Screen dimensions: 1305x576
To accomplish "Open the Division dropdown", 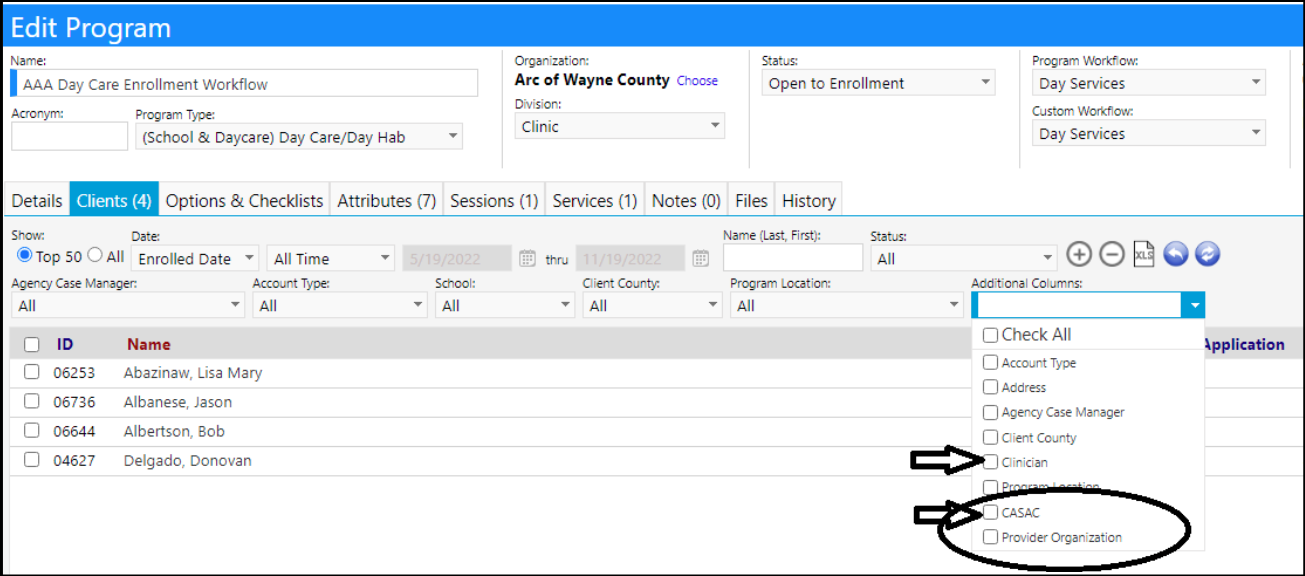I will pos(620,126).
